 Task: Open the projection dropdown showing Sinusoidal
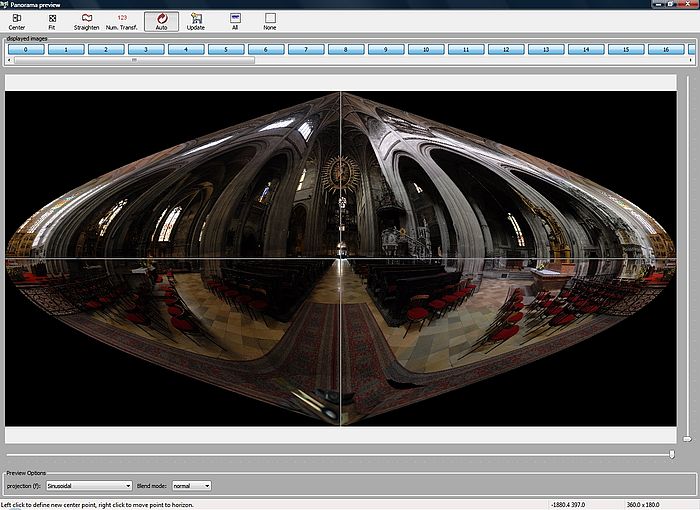point(89,486)
